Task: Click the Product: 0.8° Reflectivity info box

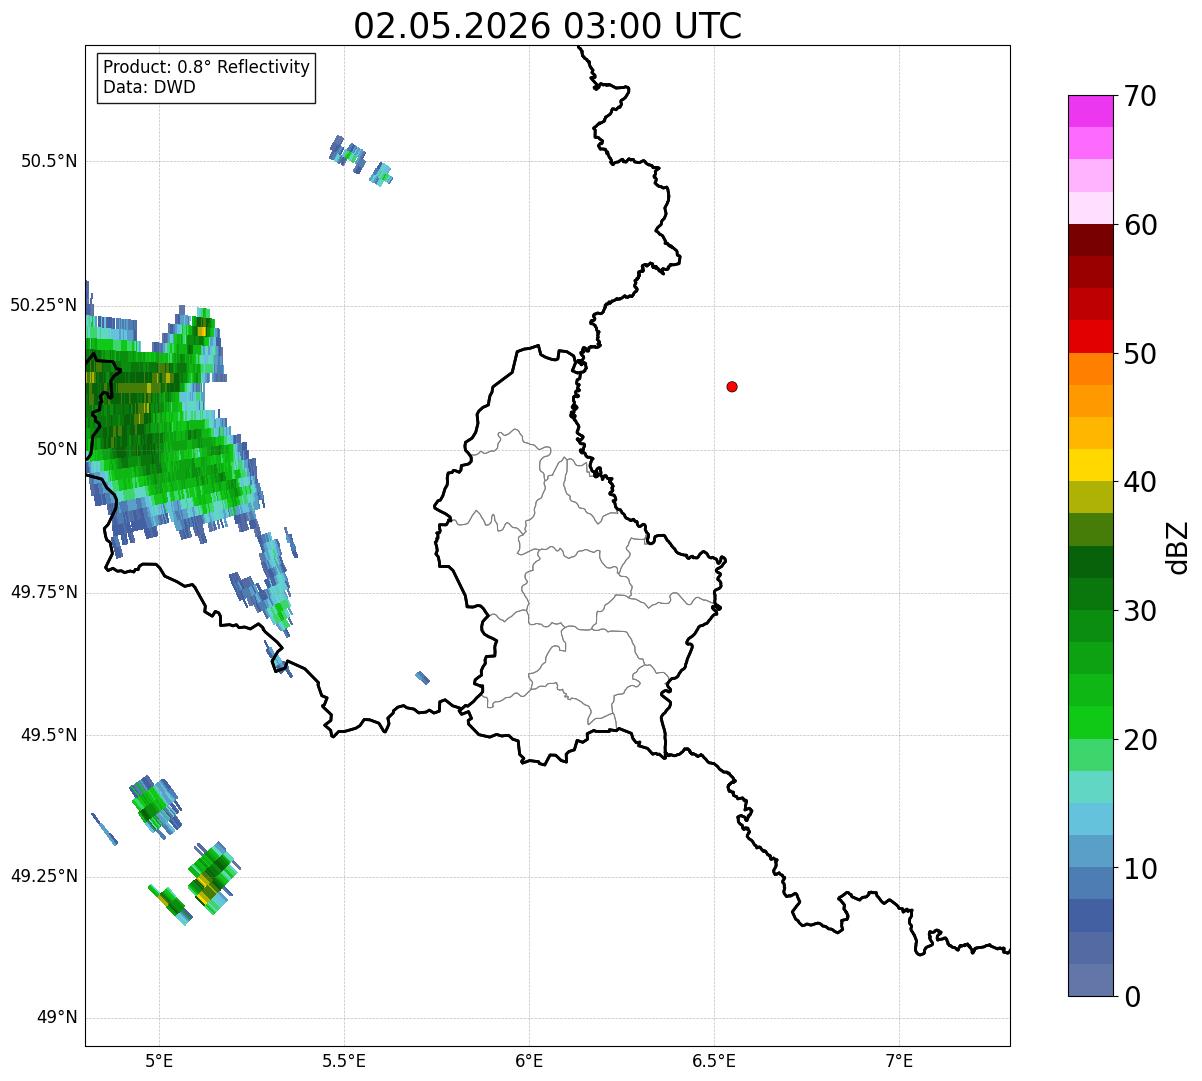Action: pos(207,77)
